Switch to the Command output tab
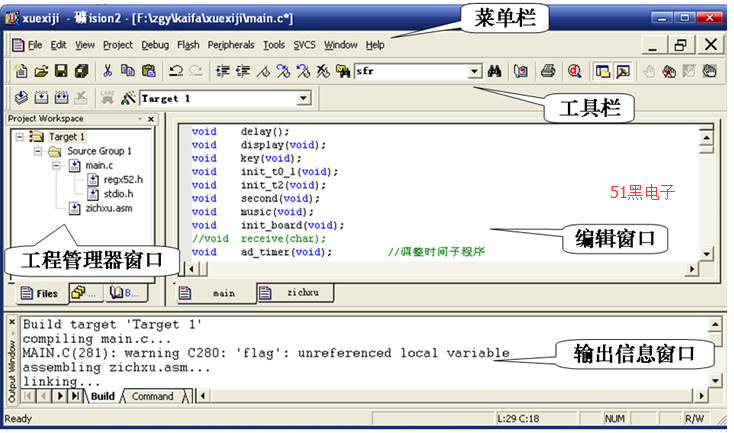 [153, 397]
